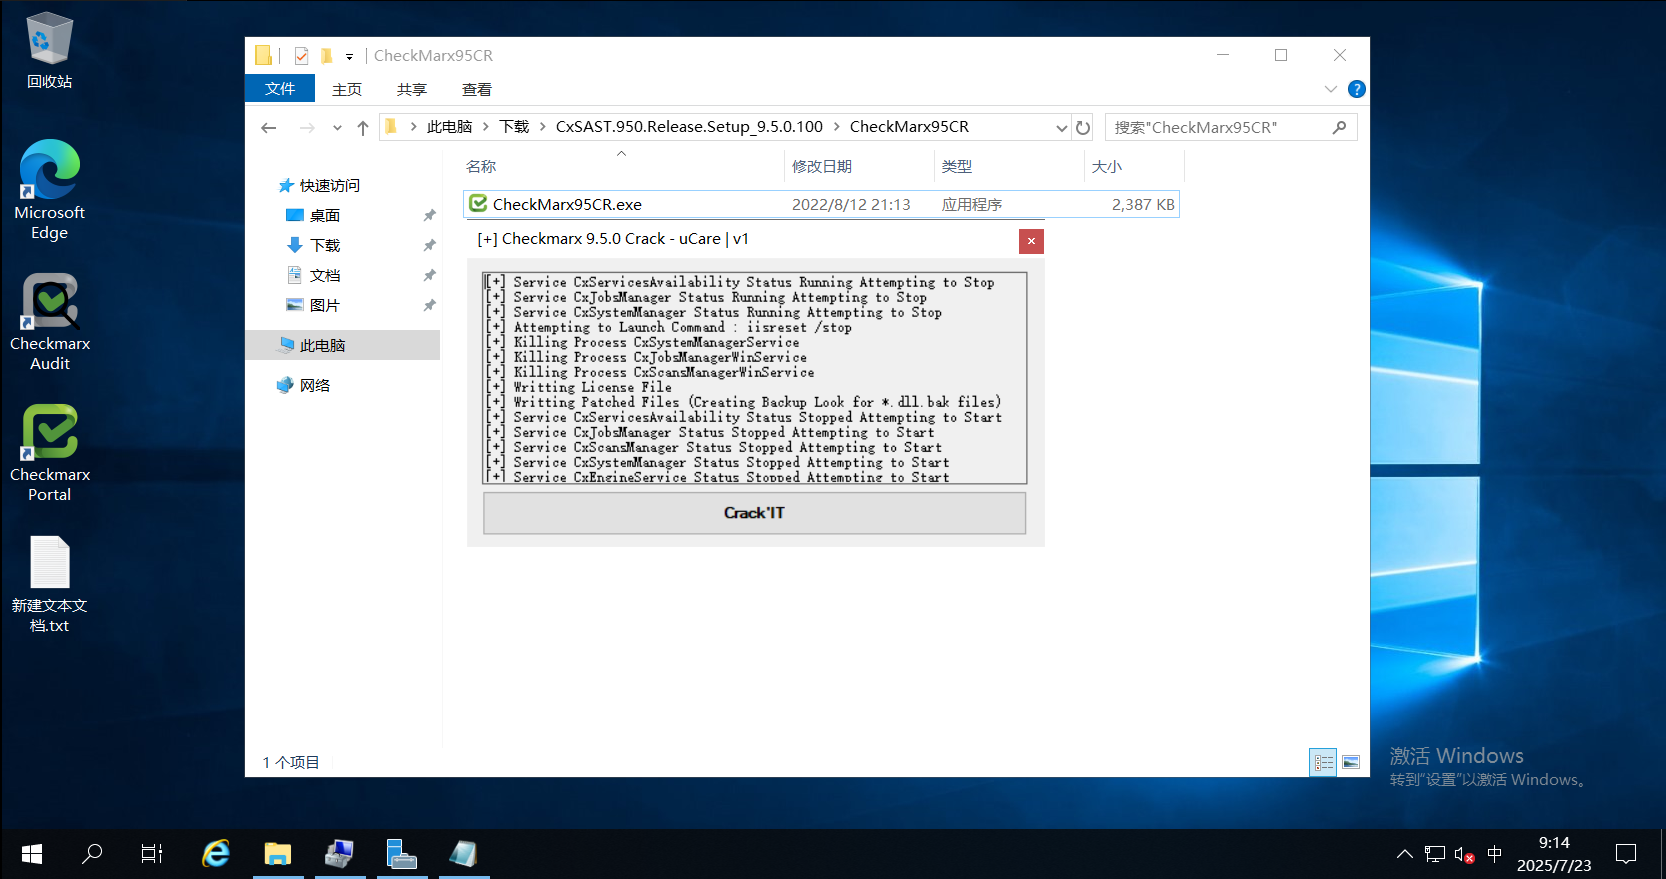The width and height of the screenshot is (1666, 879).
Task: Open Checkmarx Audit desktop shortcut
Action: pyautogui.click(x=49, y=322)
